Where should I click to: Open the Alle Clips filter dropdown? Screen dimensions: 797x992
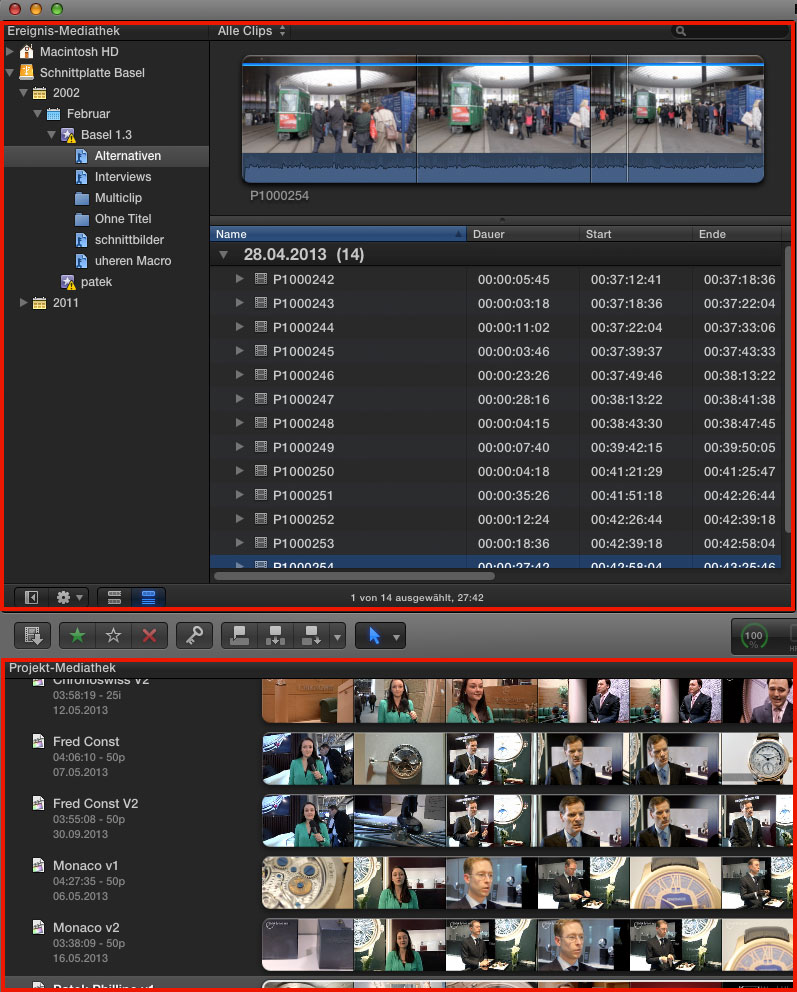point(252,31)
